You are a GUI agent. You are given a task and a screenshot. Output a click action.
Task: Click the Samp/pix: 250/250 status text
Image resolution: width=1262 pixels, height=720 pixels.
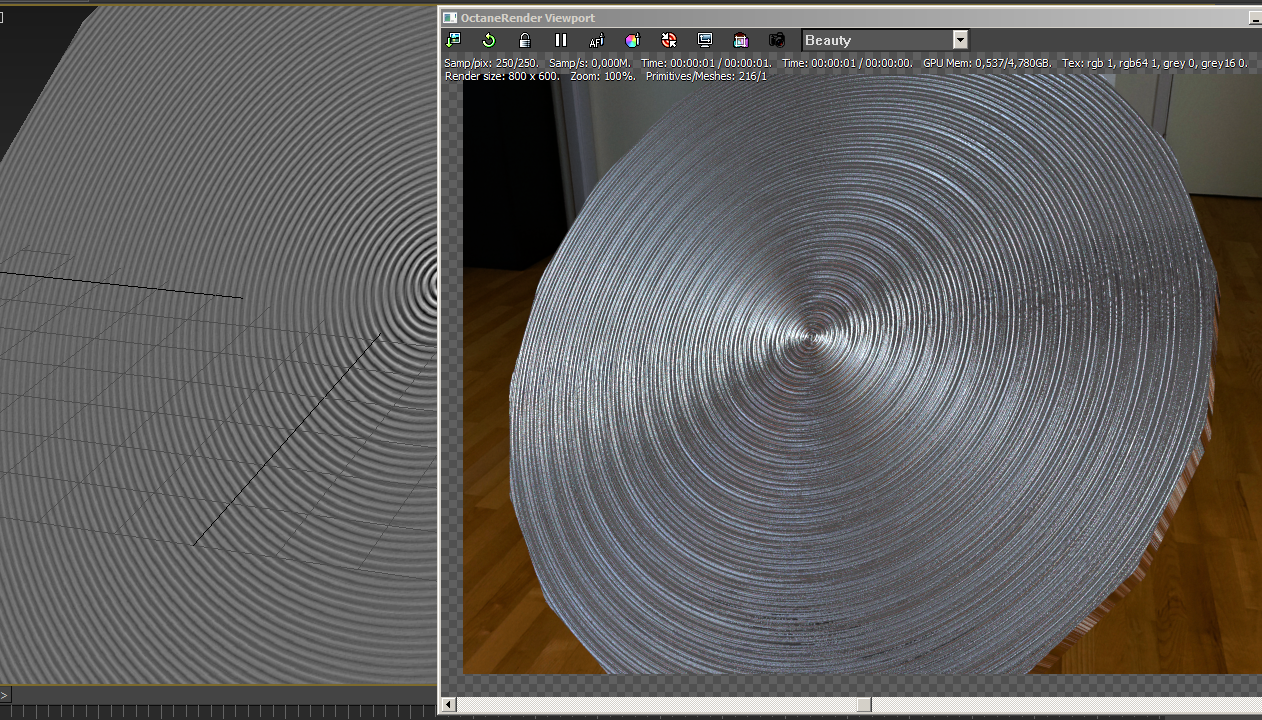tap(491, 63)
